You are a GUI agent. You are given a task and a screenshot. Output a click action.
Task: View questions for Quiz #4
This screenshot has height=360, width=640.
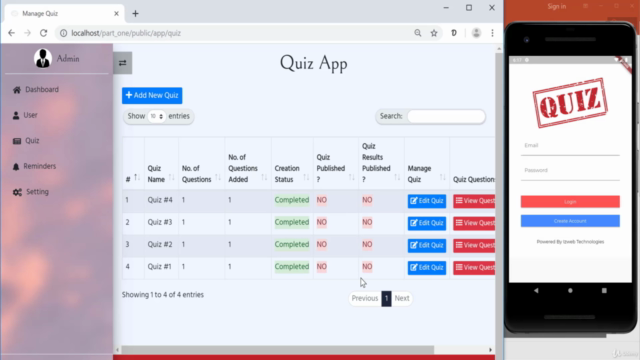coord(474,201)
